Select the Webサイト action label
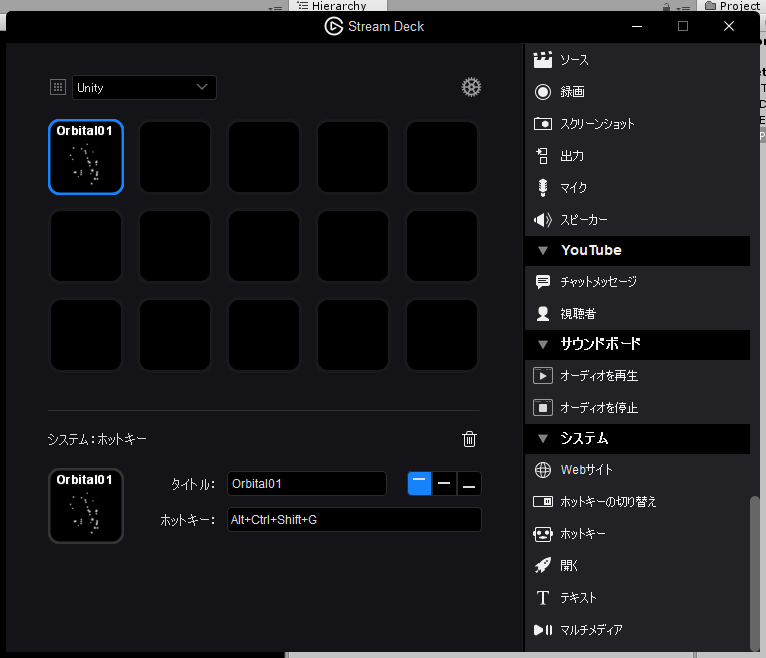 (x=586, y=470)
